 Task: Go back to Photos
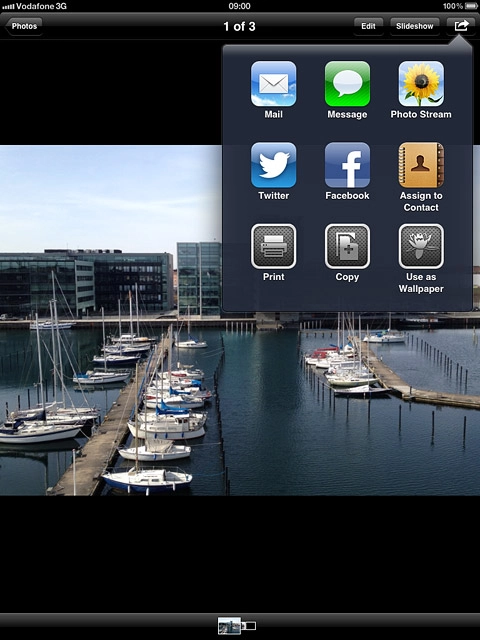(x=24, y=26)
